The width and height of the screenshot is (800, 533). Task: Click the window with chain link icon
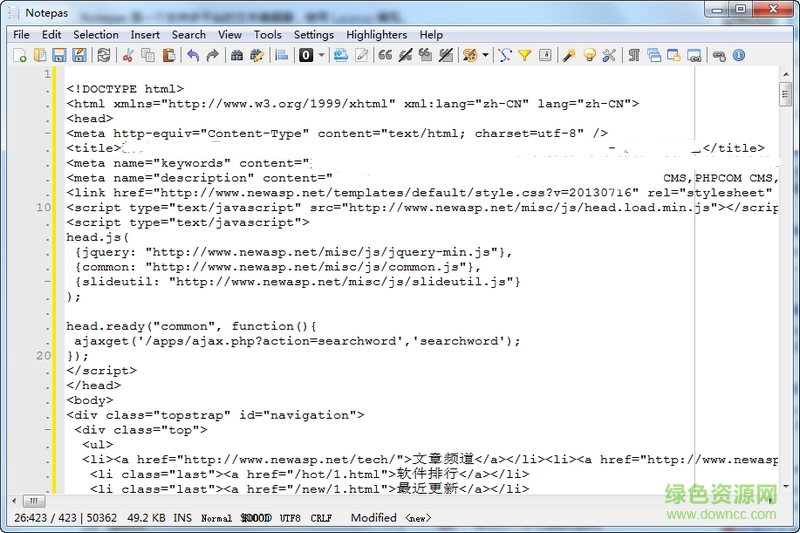tap(694, 55)
